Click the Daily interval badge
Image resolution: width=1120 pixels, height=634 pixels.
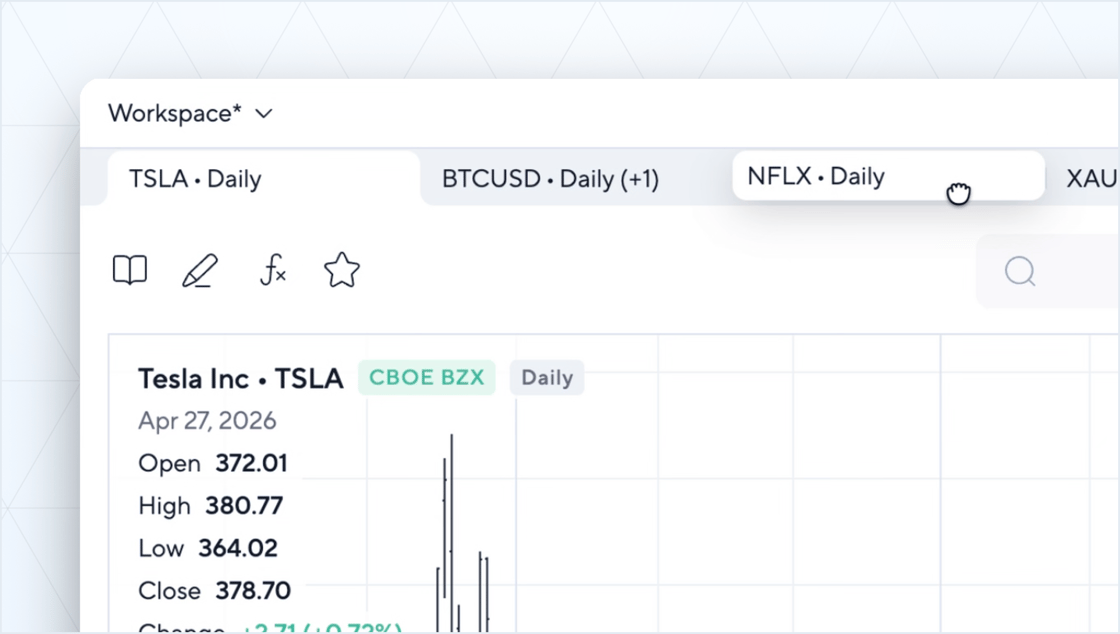tap(547, 377)
